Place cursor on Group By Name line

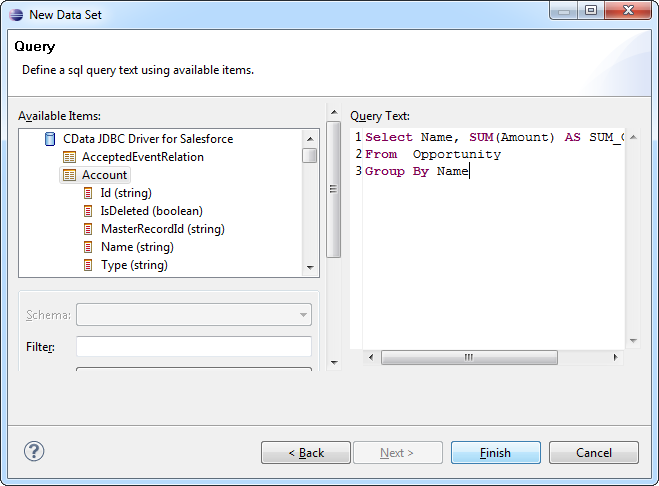tap(420, 171)
